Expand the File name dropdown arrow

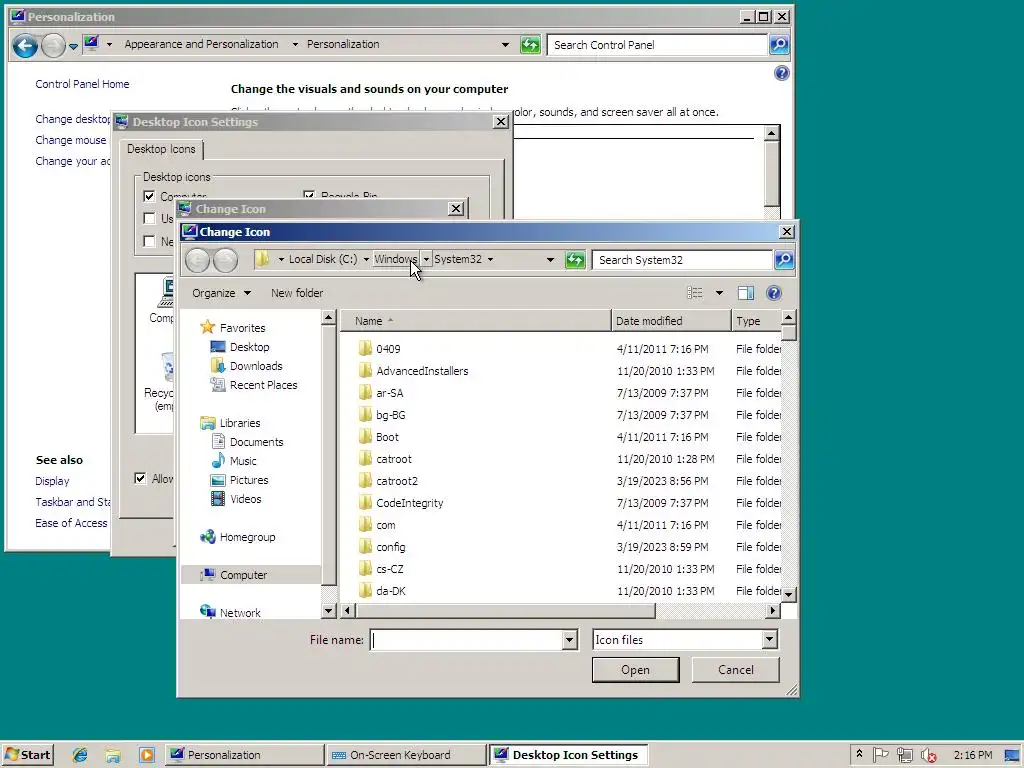[x=569, y=640]
